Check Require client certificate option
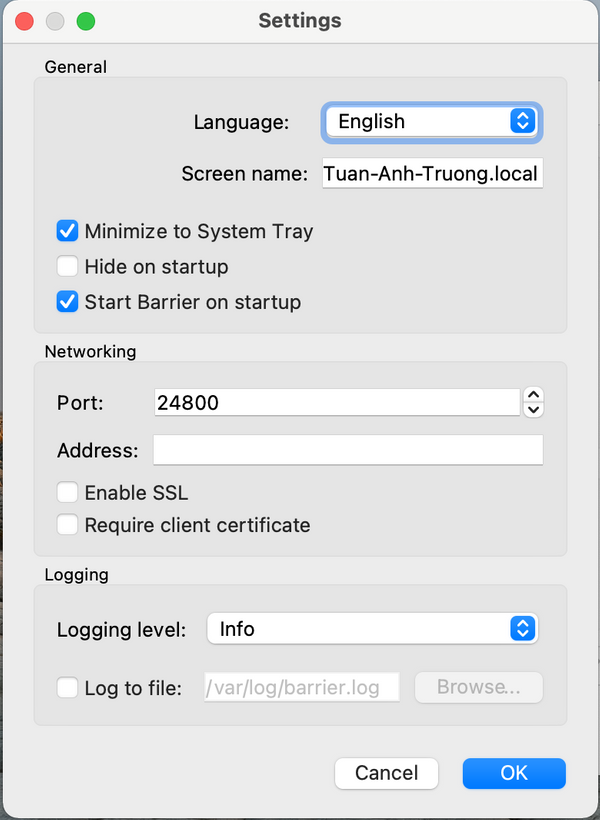Viewport: 600px width, 820px height. point(68,525)
